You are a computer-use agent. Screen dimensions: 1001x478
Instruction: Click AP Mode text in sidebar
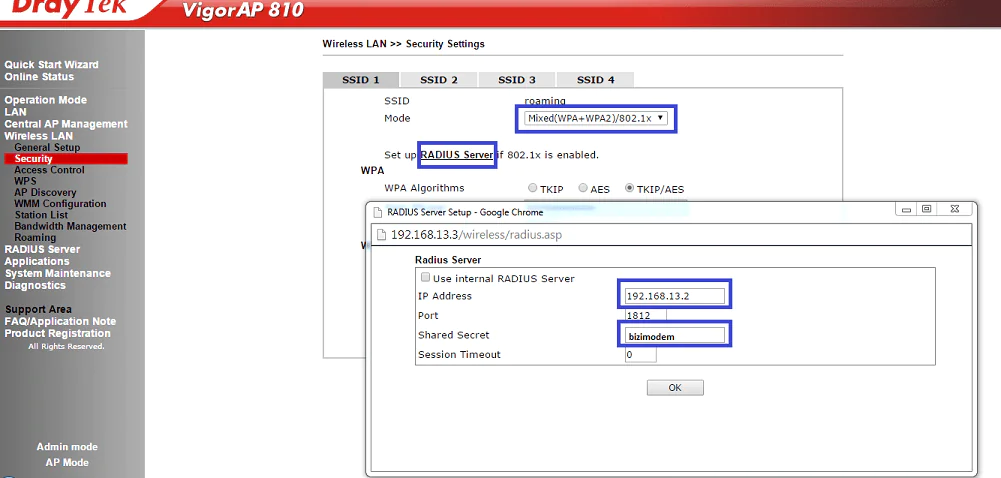tap(67, 463)
